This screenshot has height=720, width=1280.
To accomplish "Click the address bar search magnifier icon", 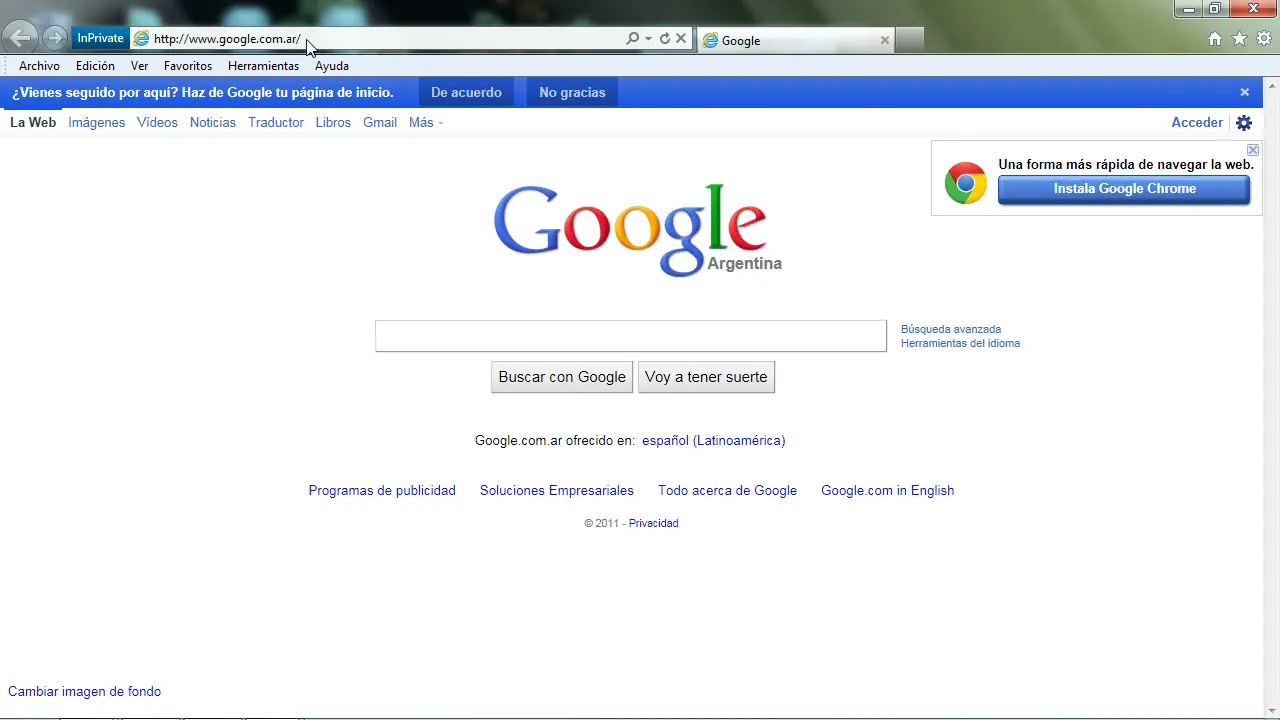I will [632, 39].
